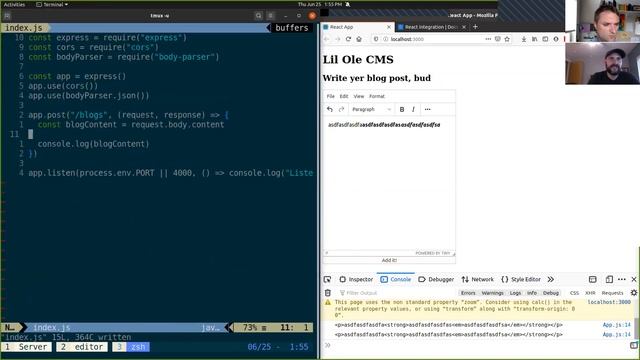Image resolution: width=640 pixels, height=360 pixels.
Task: Show site information icon in address bar
Action: click(x=385, y=39)
